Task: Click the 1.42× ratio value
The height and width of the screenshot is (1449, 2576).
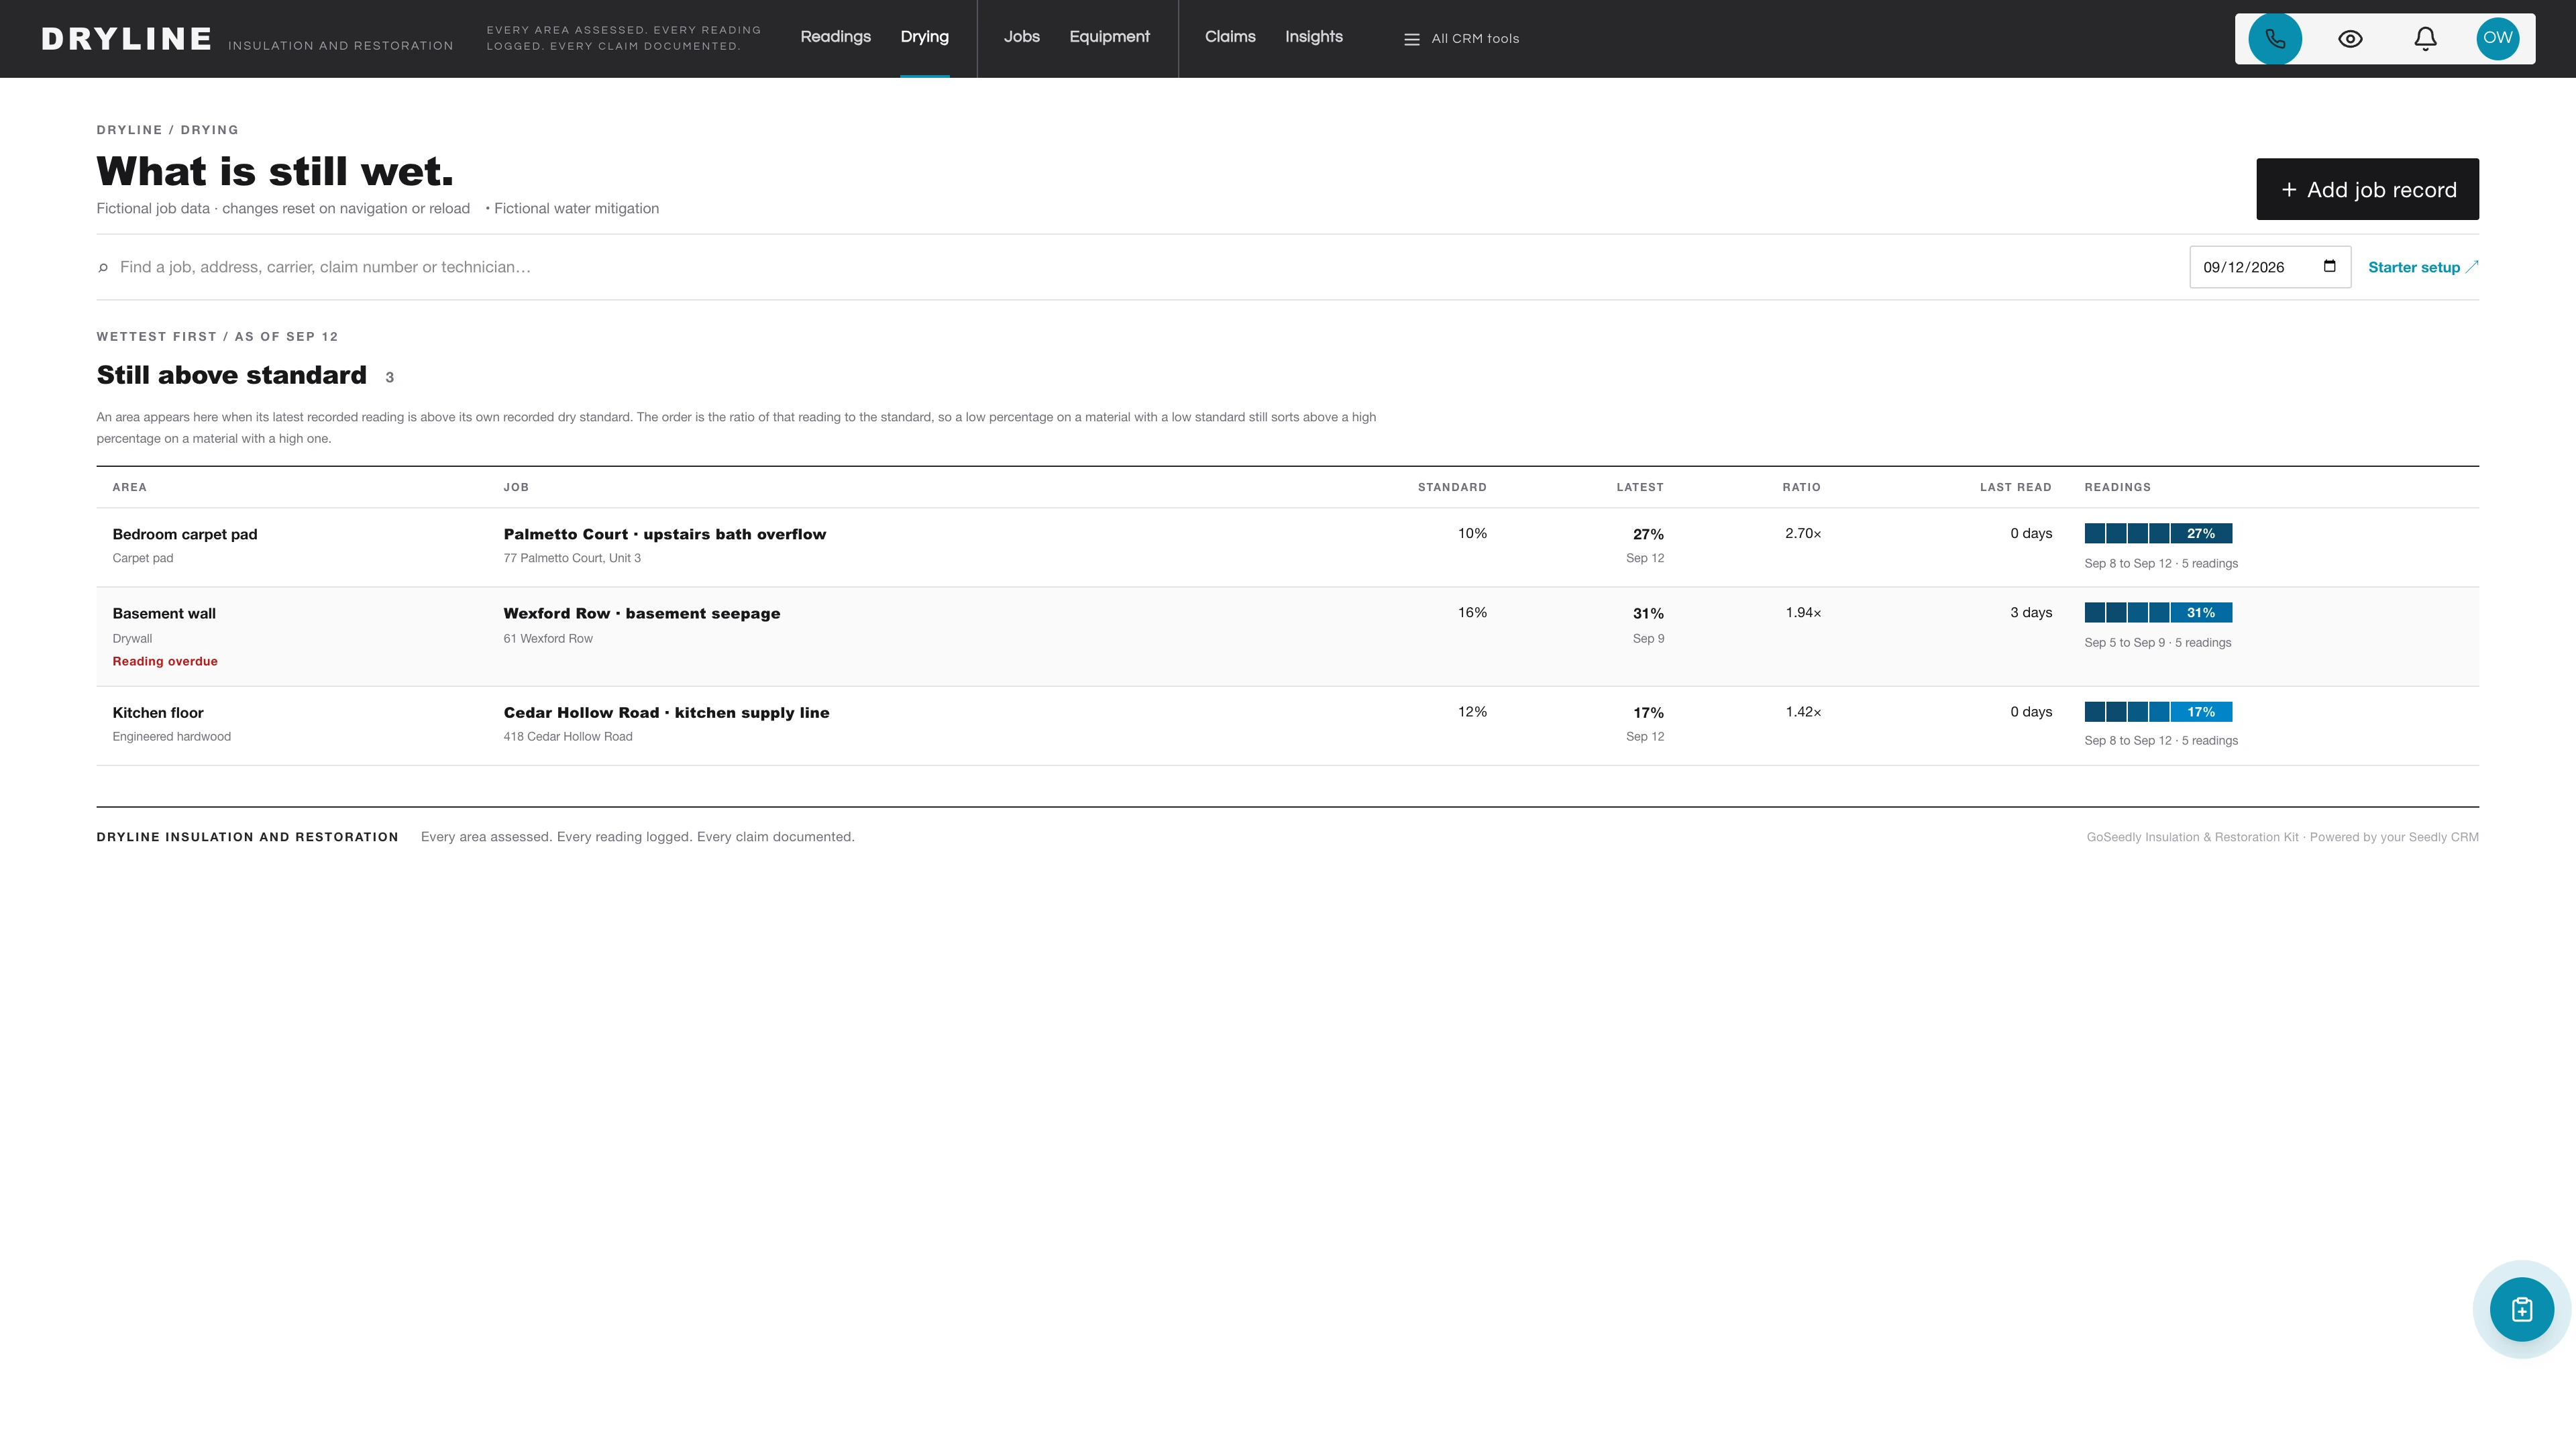Action: pos(1803,712)
